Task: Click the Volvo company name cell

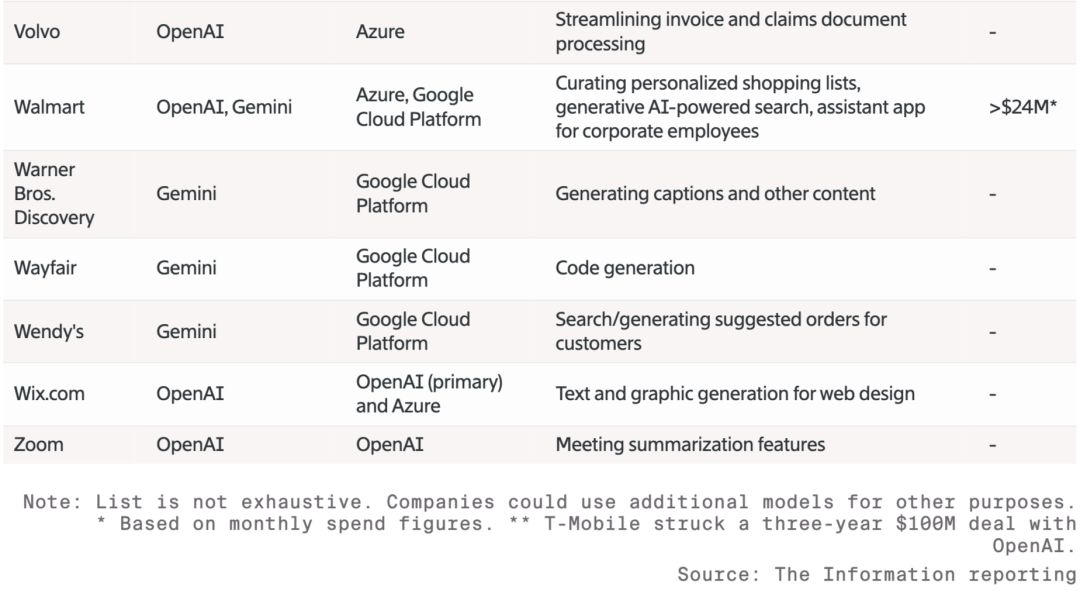Action: point(37,31)
